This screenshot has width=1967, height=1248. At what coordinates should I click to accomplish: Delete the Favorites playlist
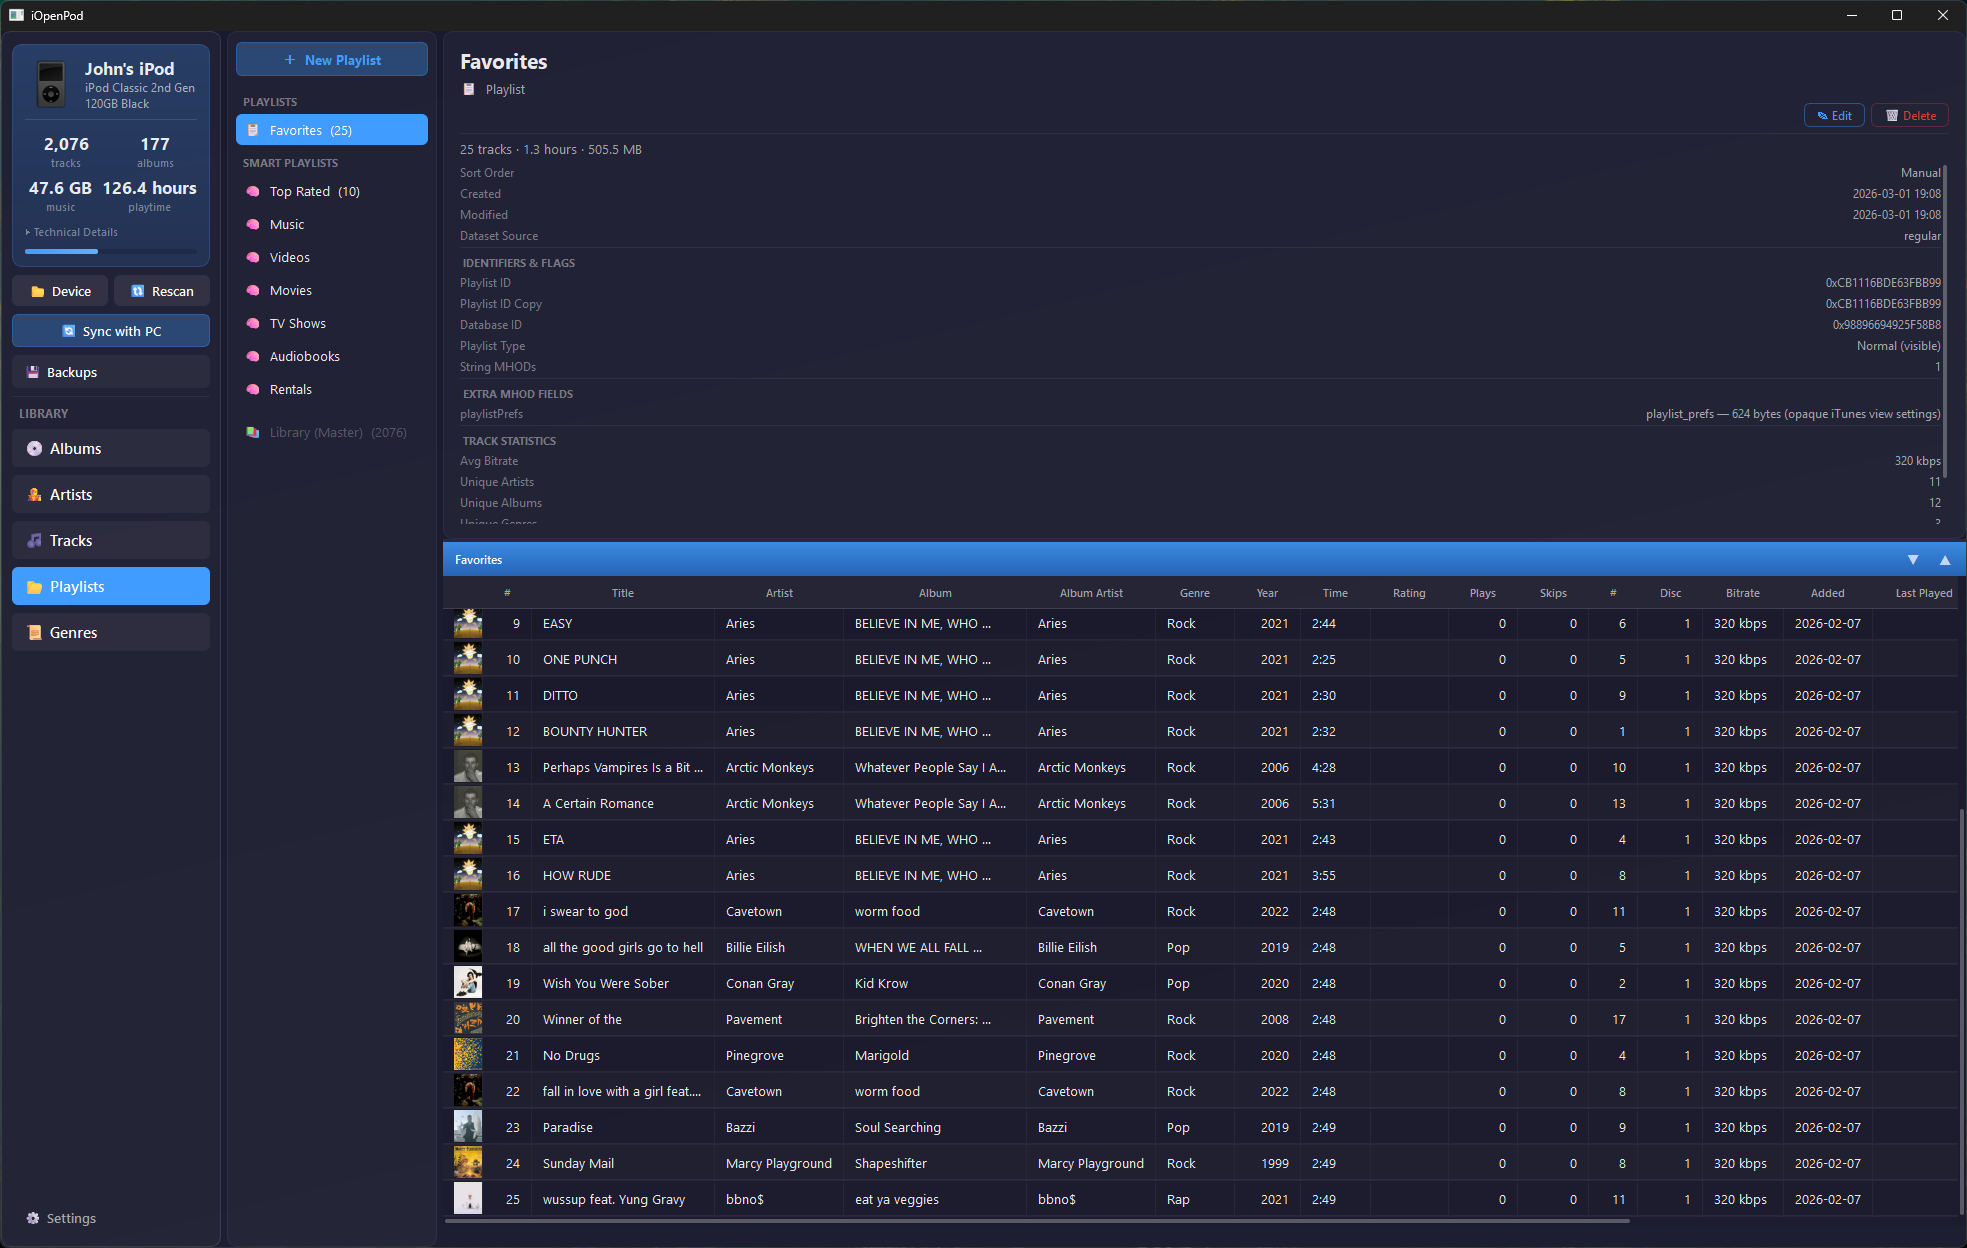1909,115
